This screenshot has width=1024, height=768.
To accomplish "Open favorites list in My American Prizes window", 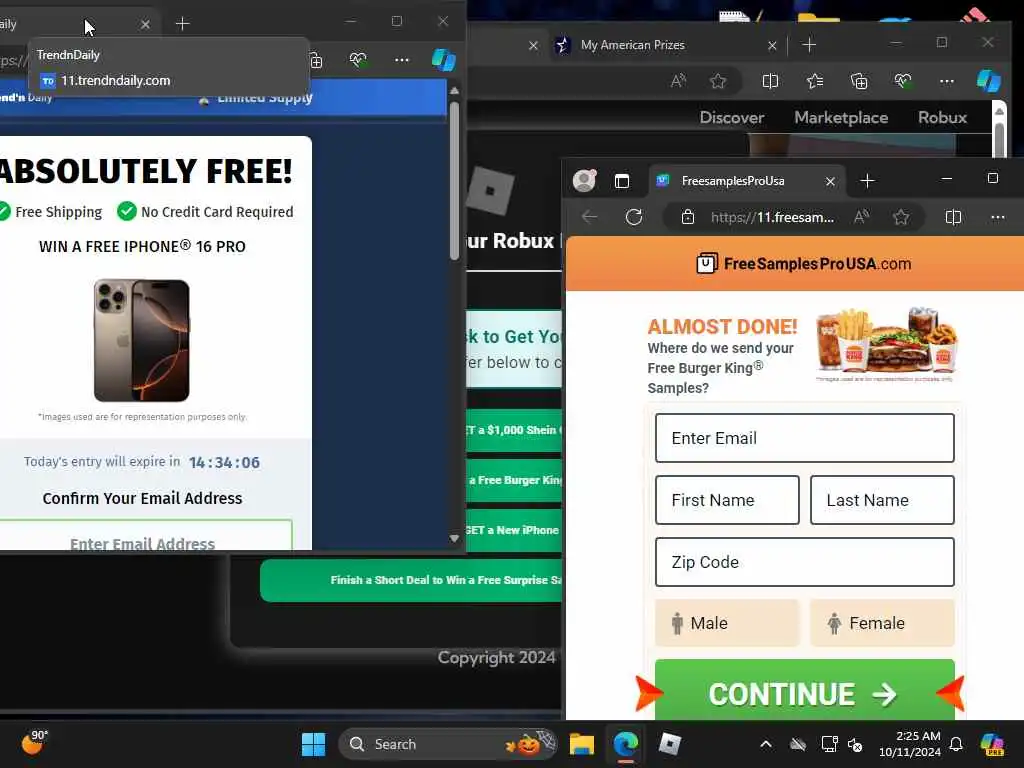I will (814, 81).
